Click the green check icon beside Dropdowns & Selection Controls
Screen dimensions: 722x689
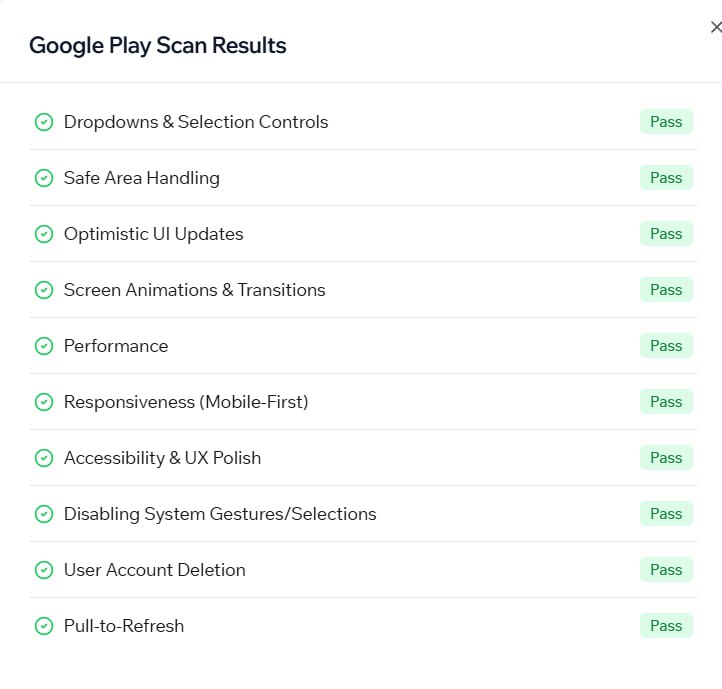[x=43, y=122]
